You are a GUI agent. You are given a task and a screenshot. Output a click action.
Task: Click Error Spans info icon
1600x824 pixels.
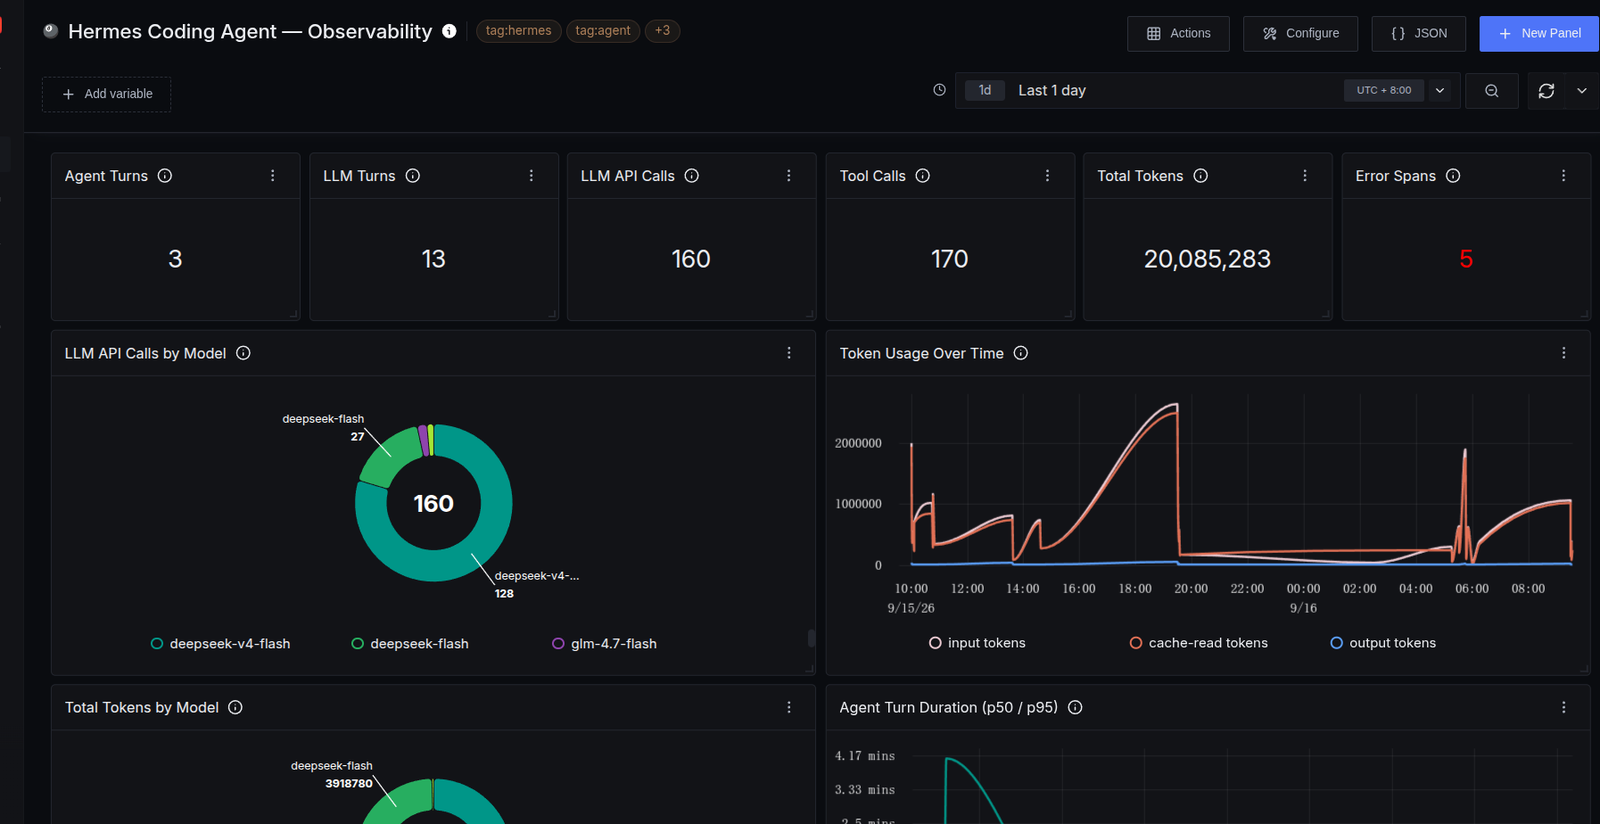pos(1453,176)
